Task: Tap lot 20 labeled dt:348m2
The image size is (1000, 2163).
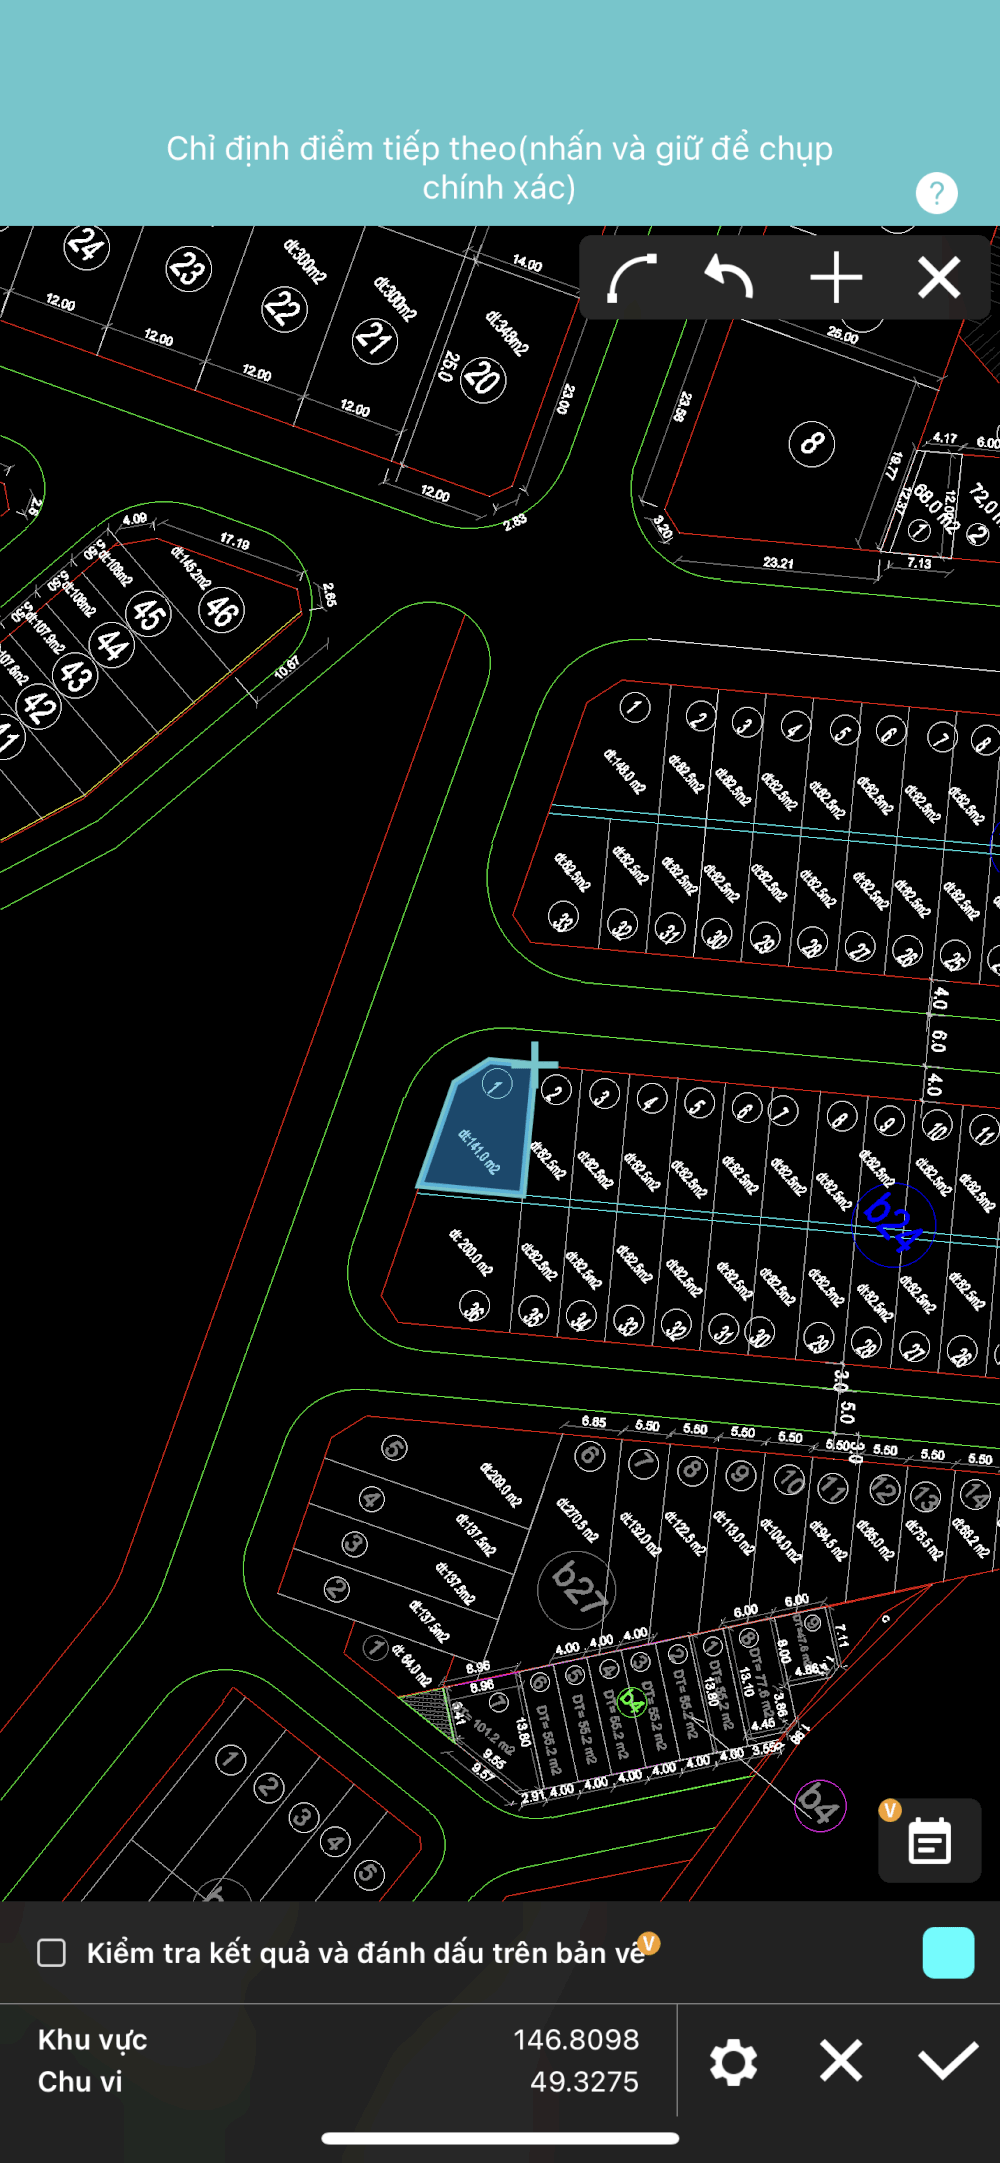Action: tap(483, 379)
